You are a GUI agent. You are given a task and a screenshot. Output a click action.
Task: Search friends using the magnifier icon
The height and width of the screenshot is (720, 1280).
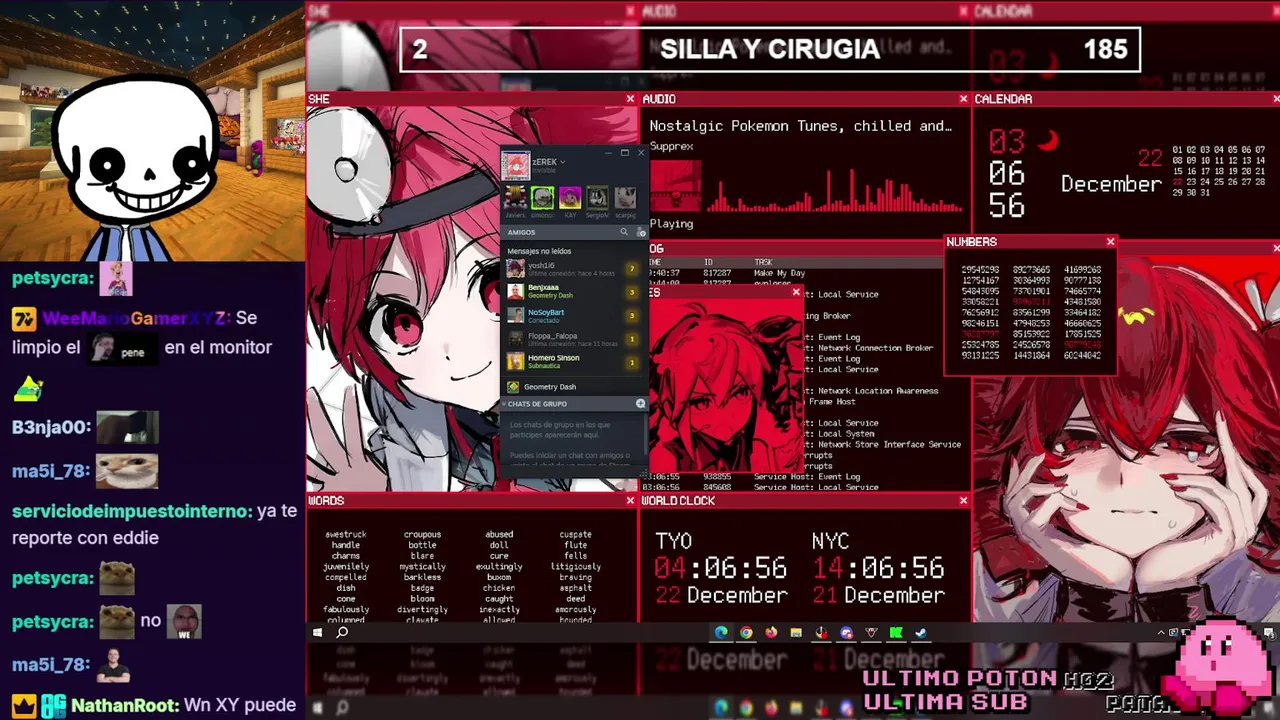click(624, 232)
